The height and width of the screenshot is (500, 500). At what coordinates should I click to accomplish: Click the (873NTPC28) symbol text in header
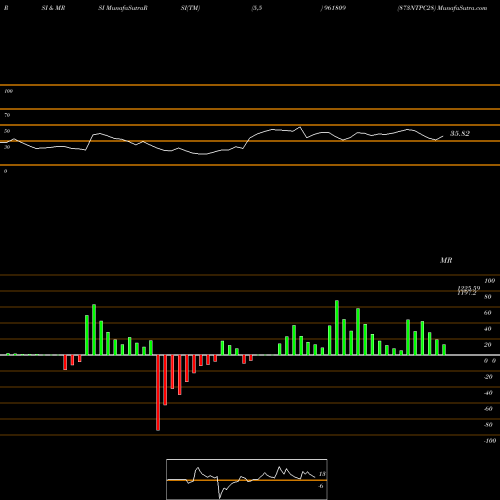tap(417, 8)
